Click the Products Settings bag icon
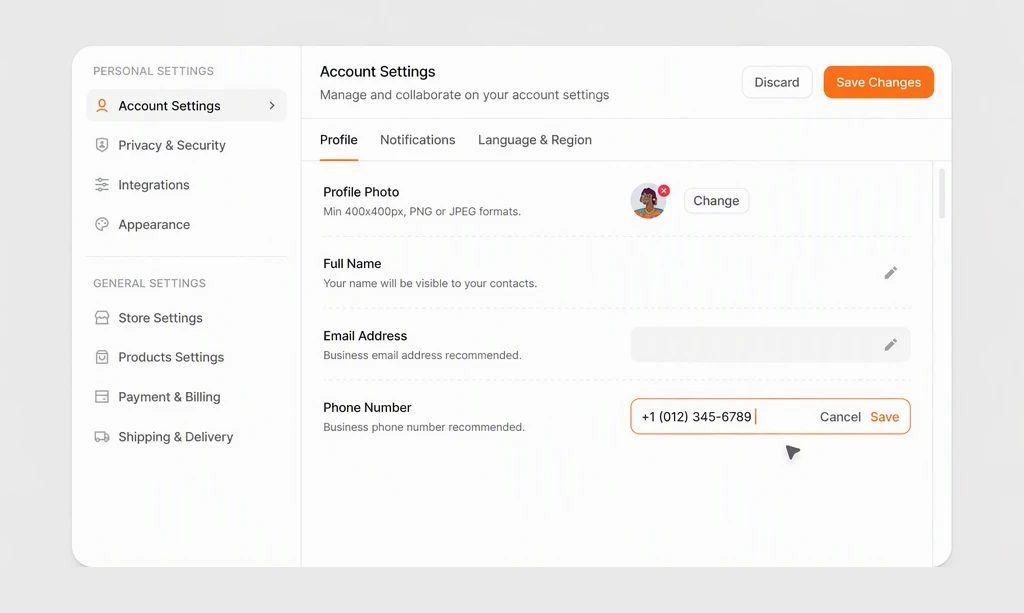This screenshot has height=613, width=1024. point(102,357)
